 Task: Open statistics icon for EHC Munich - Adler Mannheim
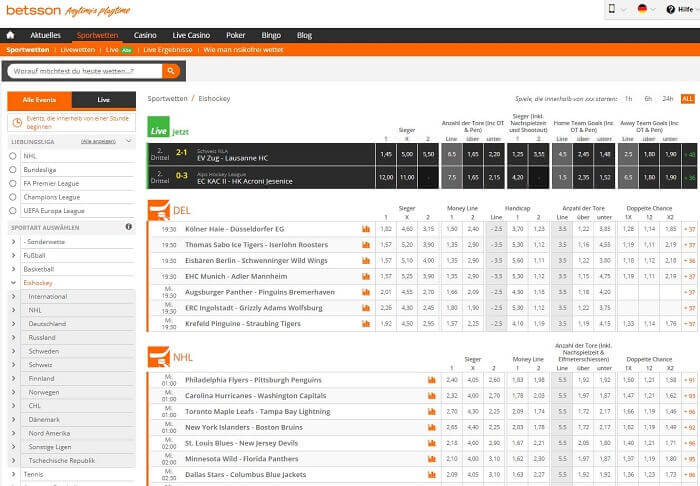[366, 276]
